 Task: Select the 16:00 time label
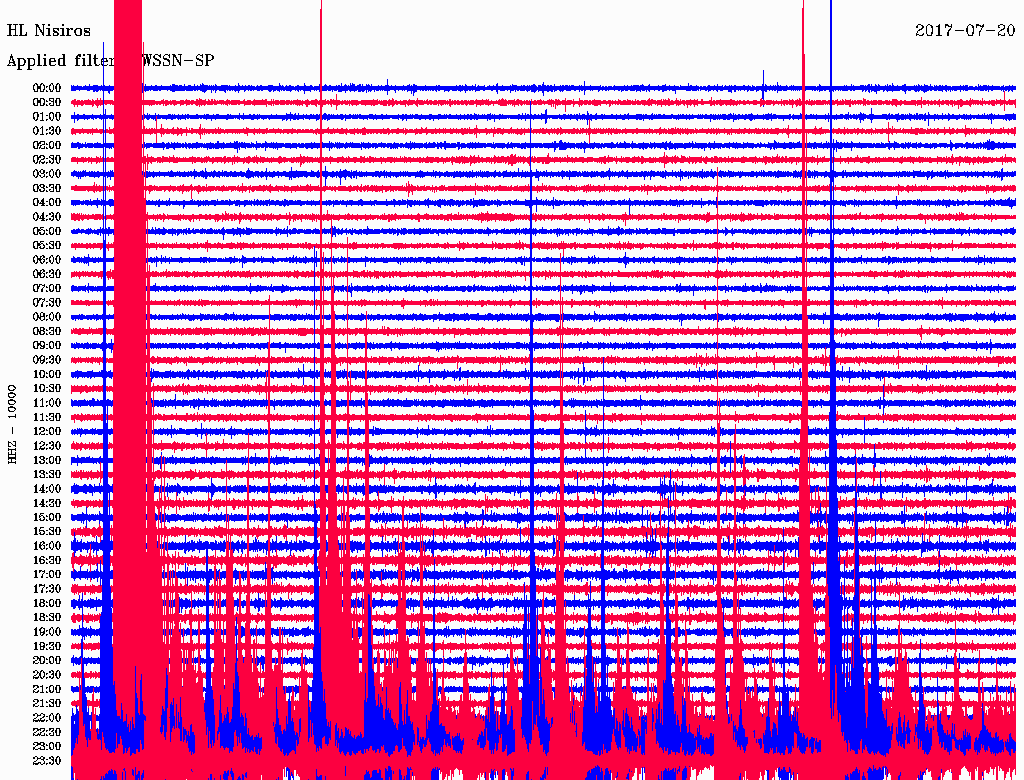47,545
